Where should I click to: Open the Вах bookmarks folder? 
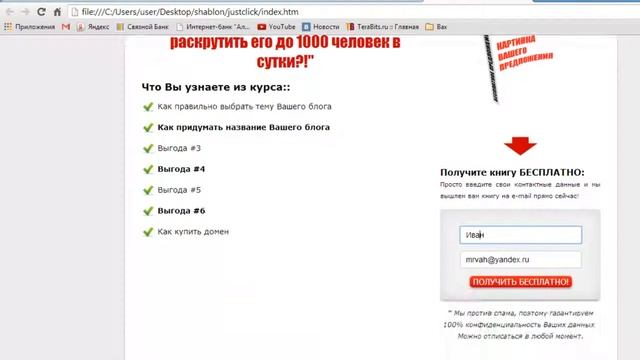tap(436, 27)
